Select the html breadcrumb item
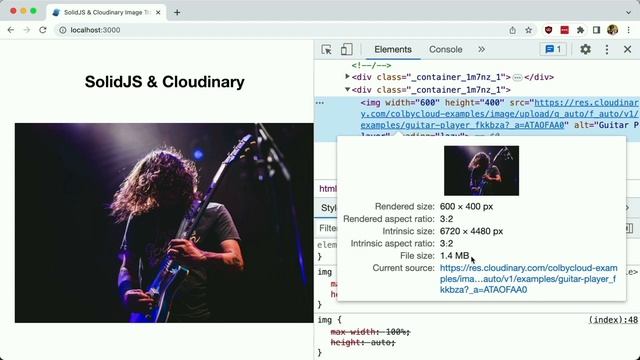The height and width of the screenshot is (360, 640). click(328, 189)
